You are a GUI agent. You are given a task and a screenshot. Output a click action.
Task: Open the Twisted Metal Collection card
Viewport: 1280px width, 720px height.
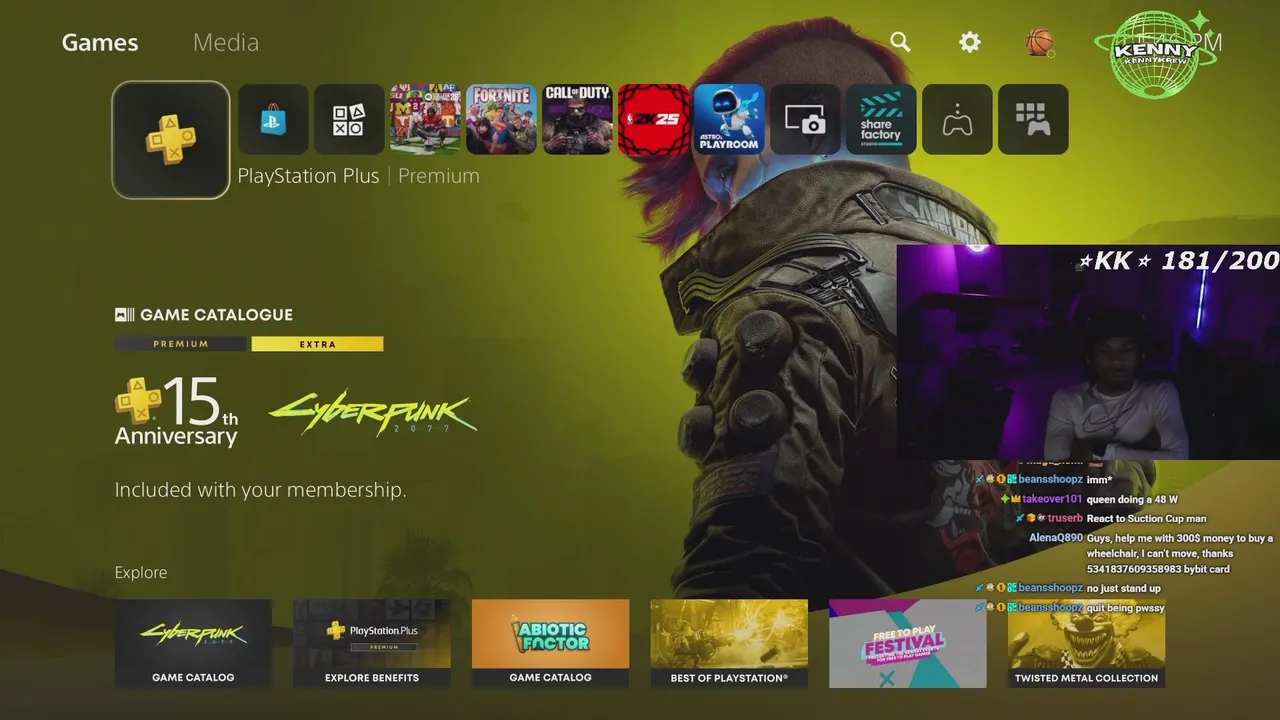[x=1086, y=644]
